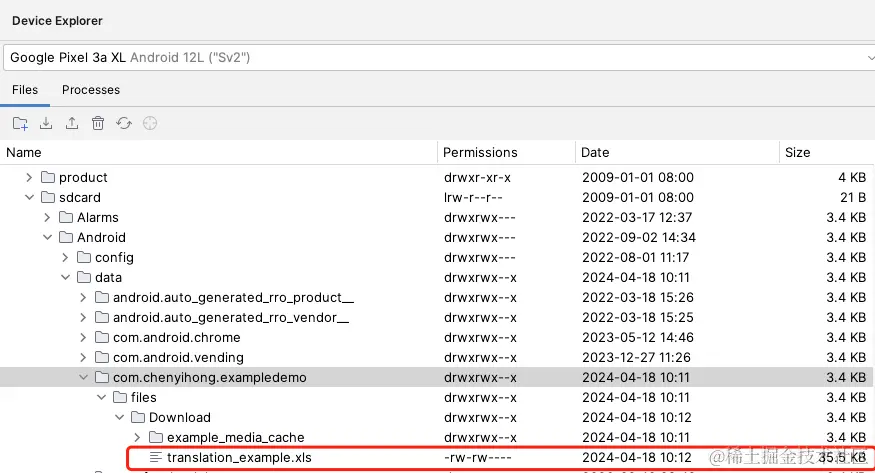Screen dimensions: 875x473
Task: Collapse the Android folder
Action: pyautogui.click(x=47, y=238)
